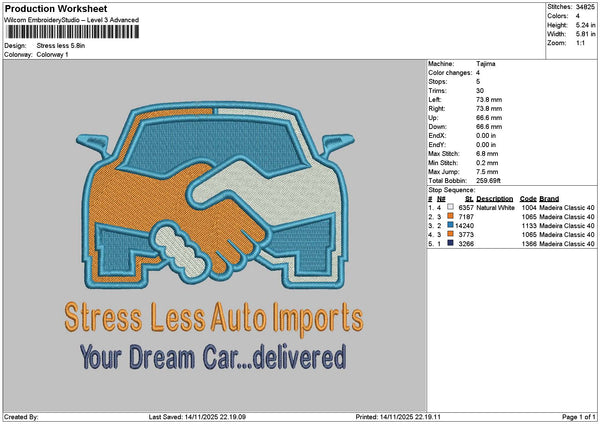This screenshot has height=424, width=600.
Task: Click the barcode under the Wilcom header
Action: coord(72,33)
